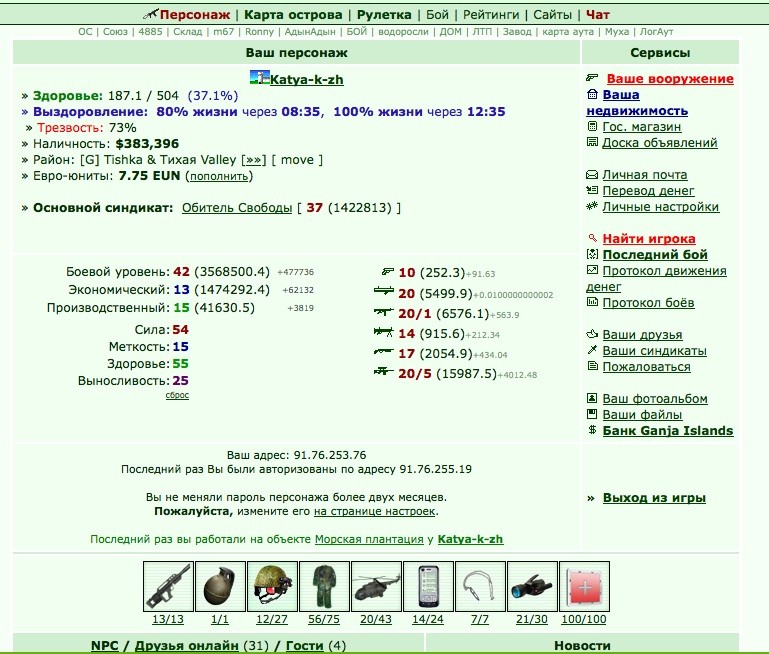Click the dollar icon beside Банк Ganja Islands

click(x=592, y=430)
